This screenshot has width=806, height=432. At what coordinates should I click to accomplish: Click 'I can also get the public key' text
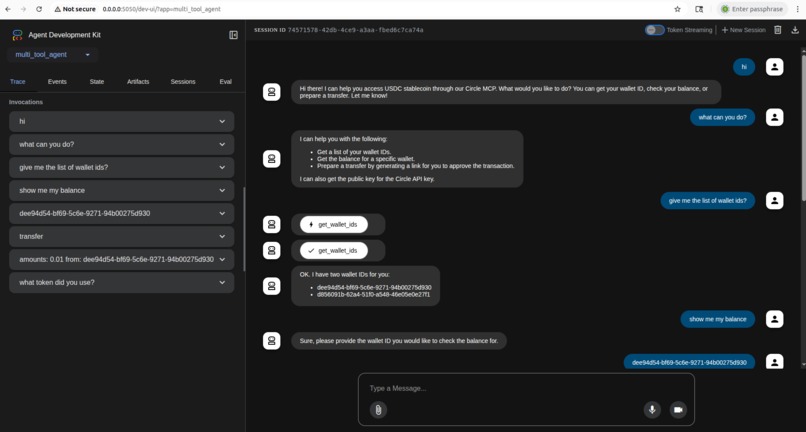pyautogui.click(x=367, y=179)
